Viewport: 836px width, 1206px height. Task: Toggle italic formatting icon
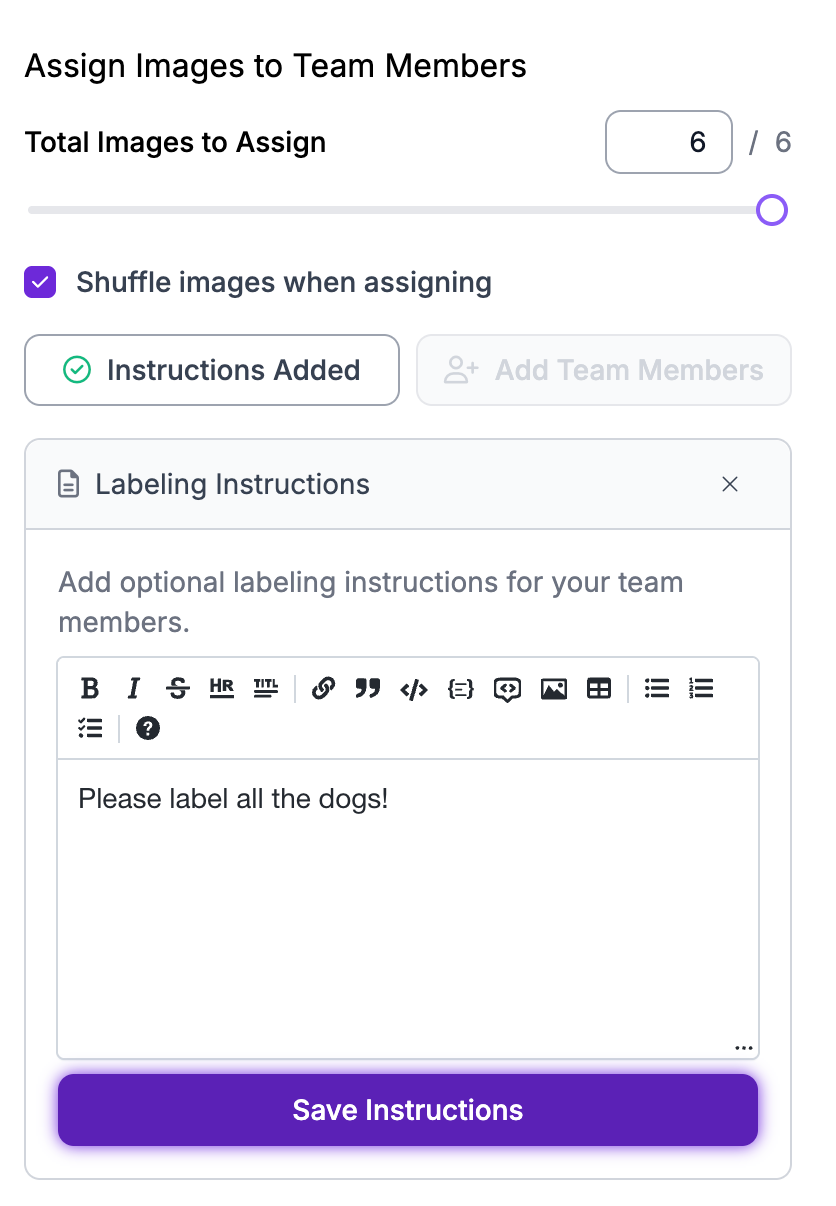pyautogui.click(x=133, y=688)
